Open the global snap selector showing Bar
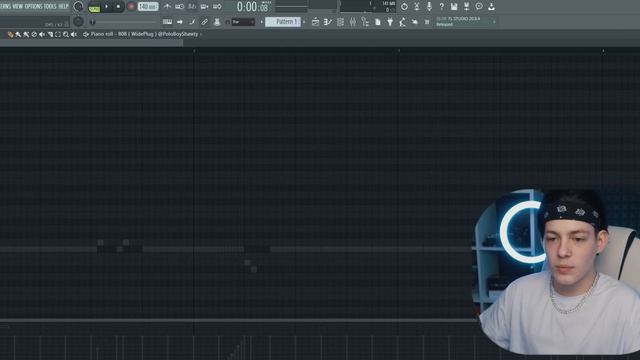 pos(243,22)
